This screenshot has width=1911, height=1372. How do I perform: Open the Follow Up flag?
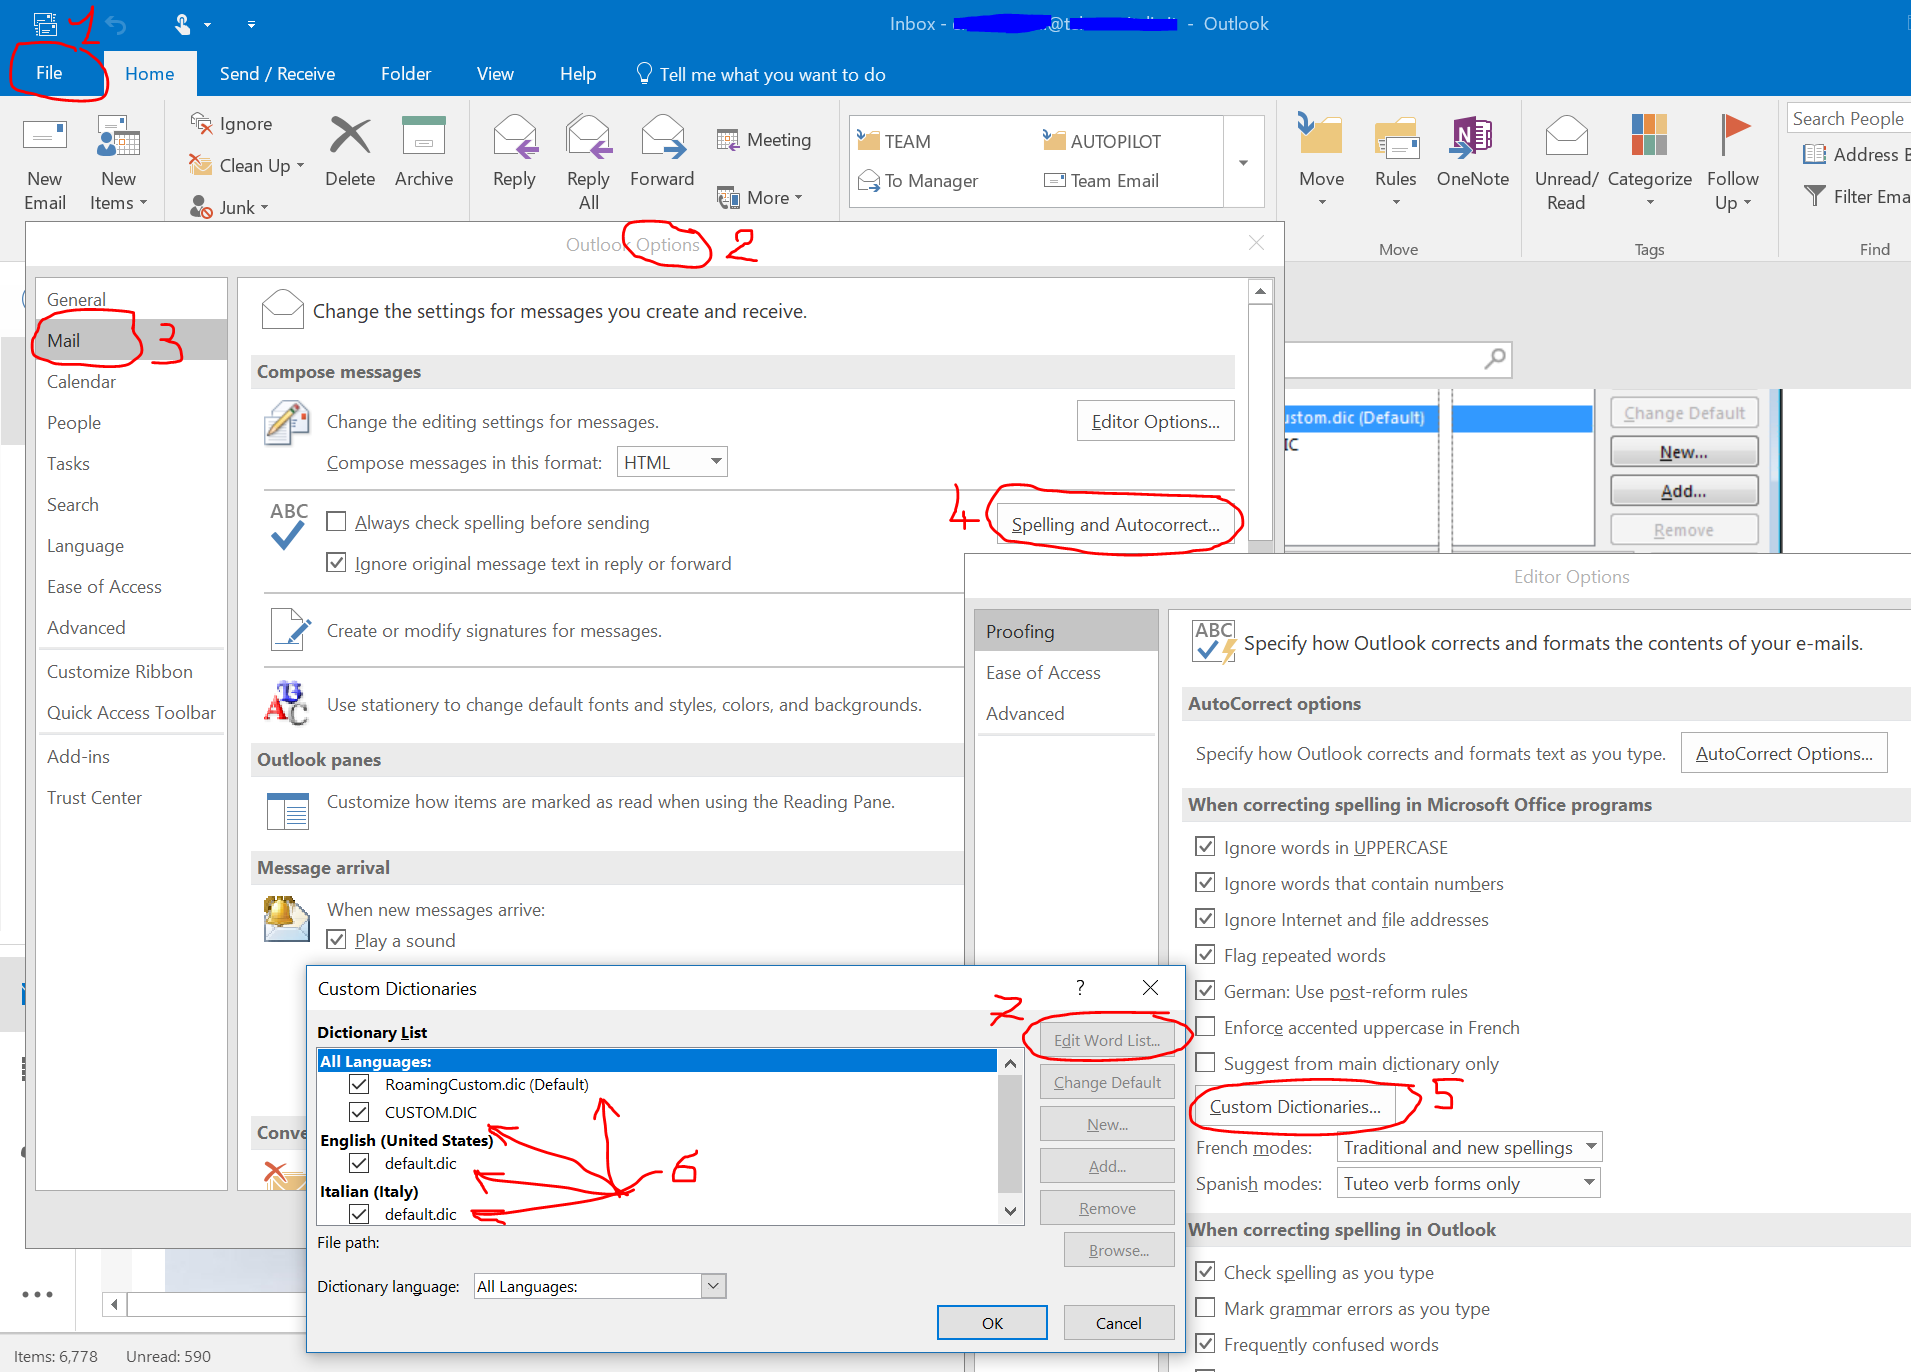point(1733,138)
